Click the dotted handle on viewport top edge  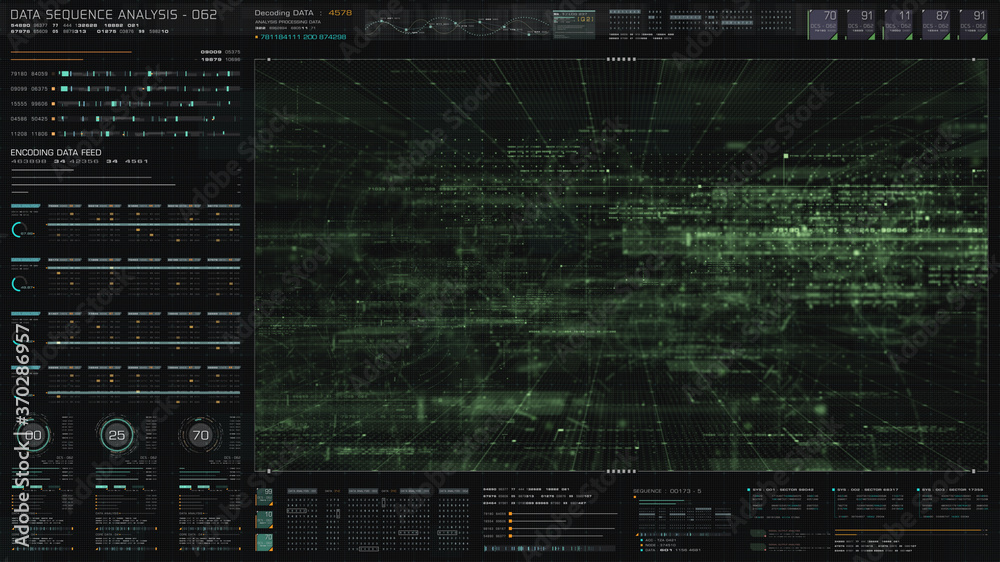click(621, 59)
